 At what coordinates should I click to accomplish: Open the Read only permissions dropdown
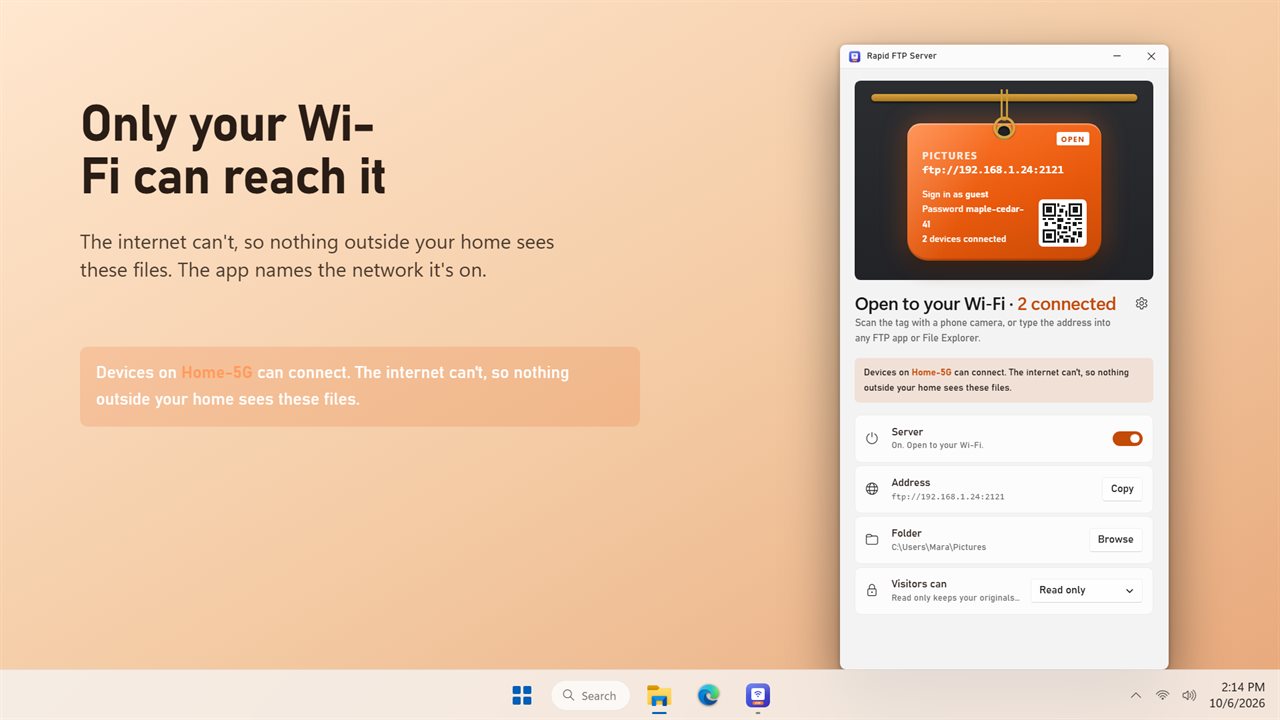(1086, 590)
